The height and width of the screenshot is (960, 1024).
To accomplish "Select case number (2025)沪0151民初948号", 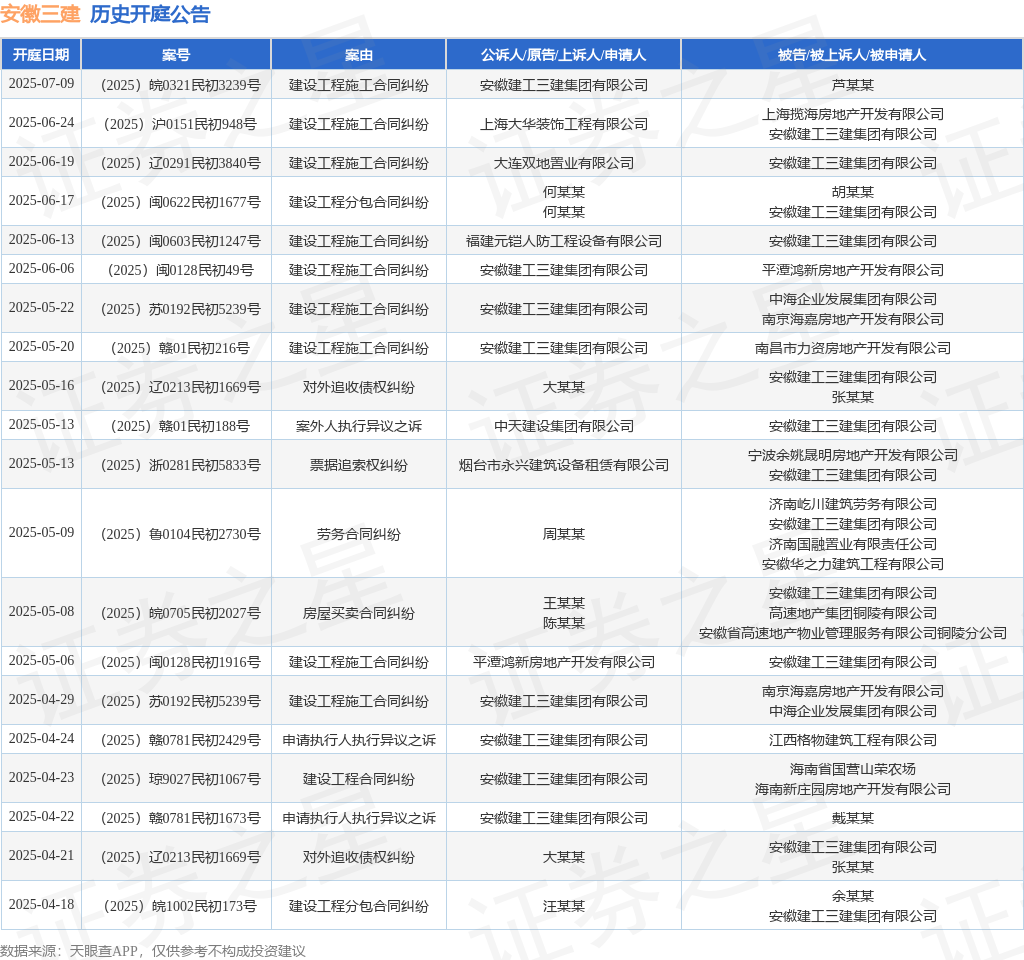I will tap(180, 124).
